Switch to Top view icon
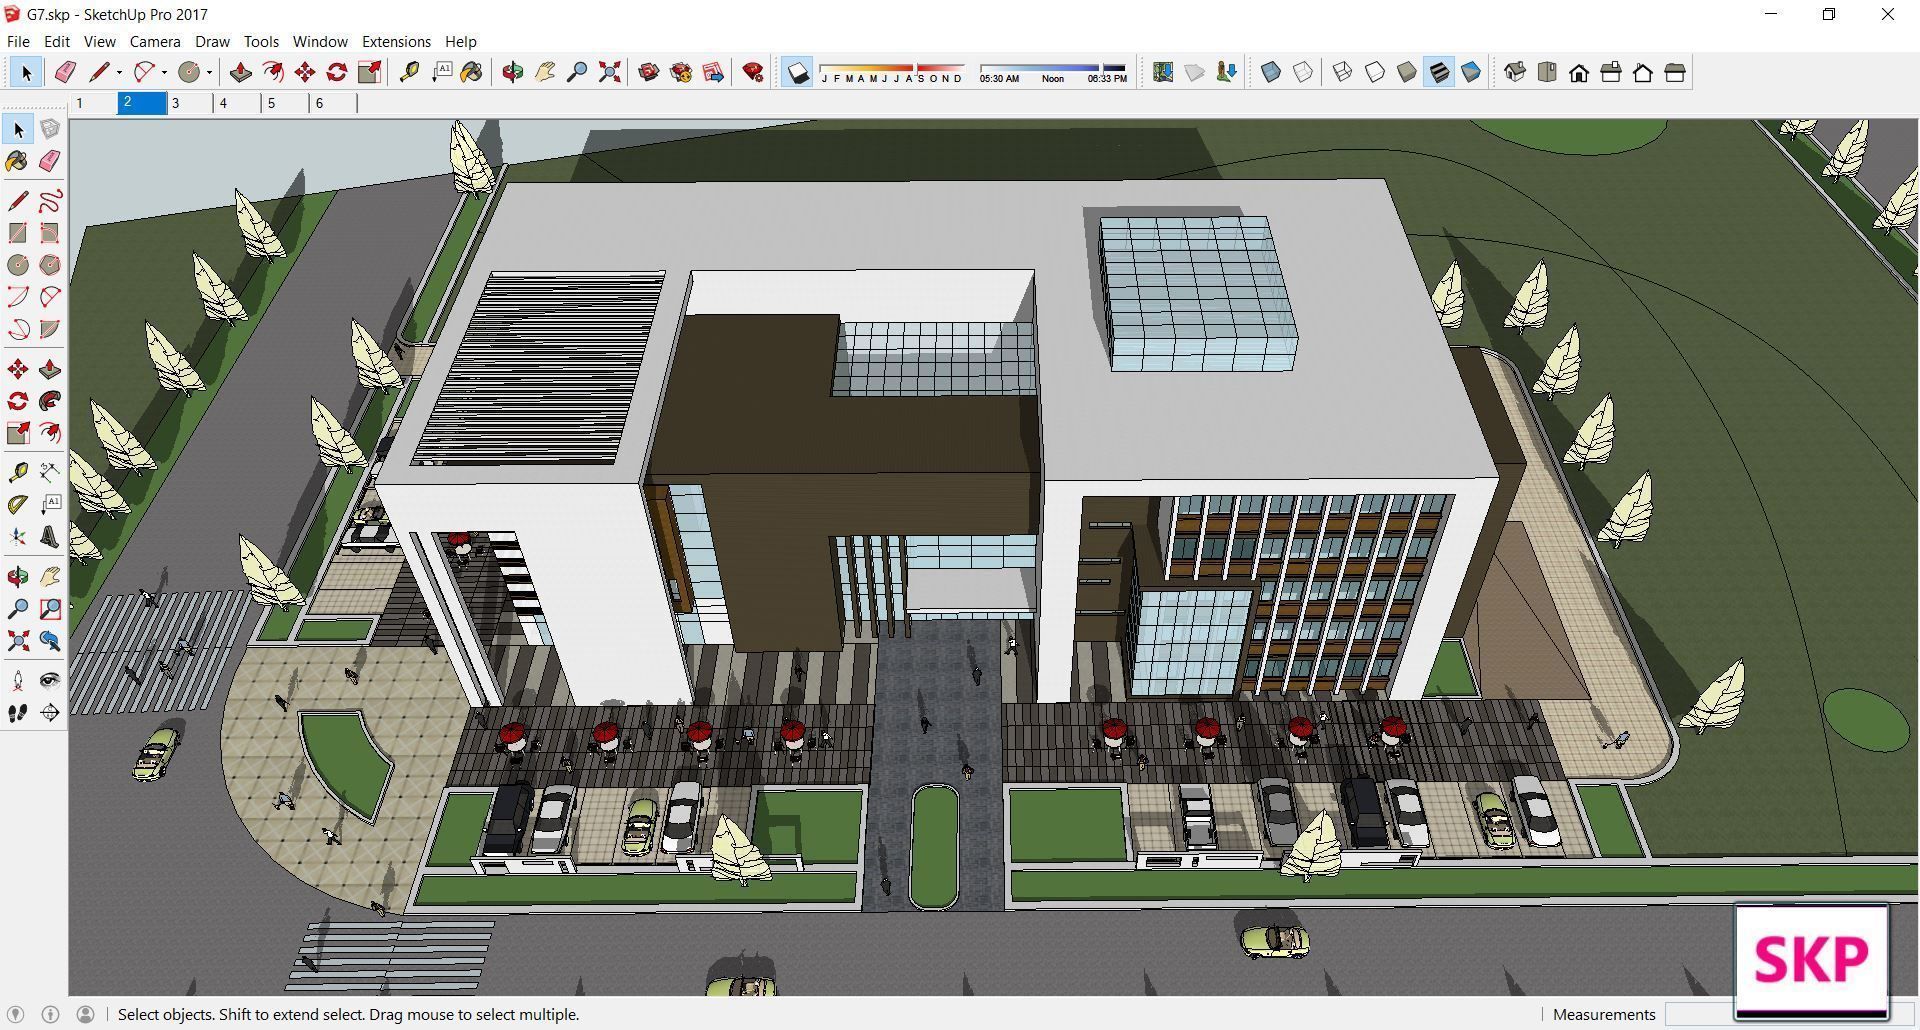 1547,72
